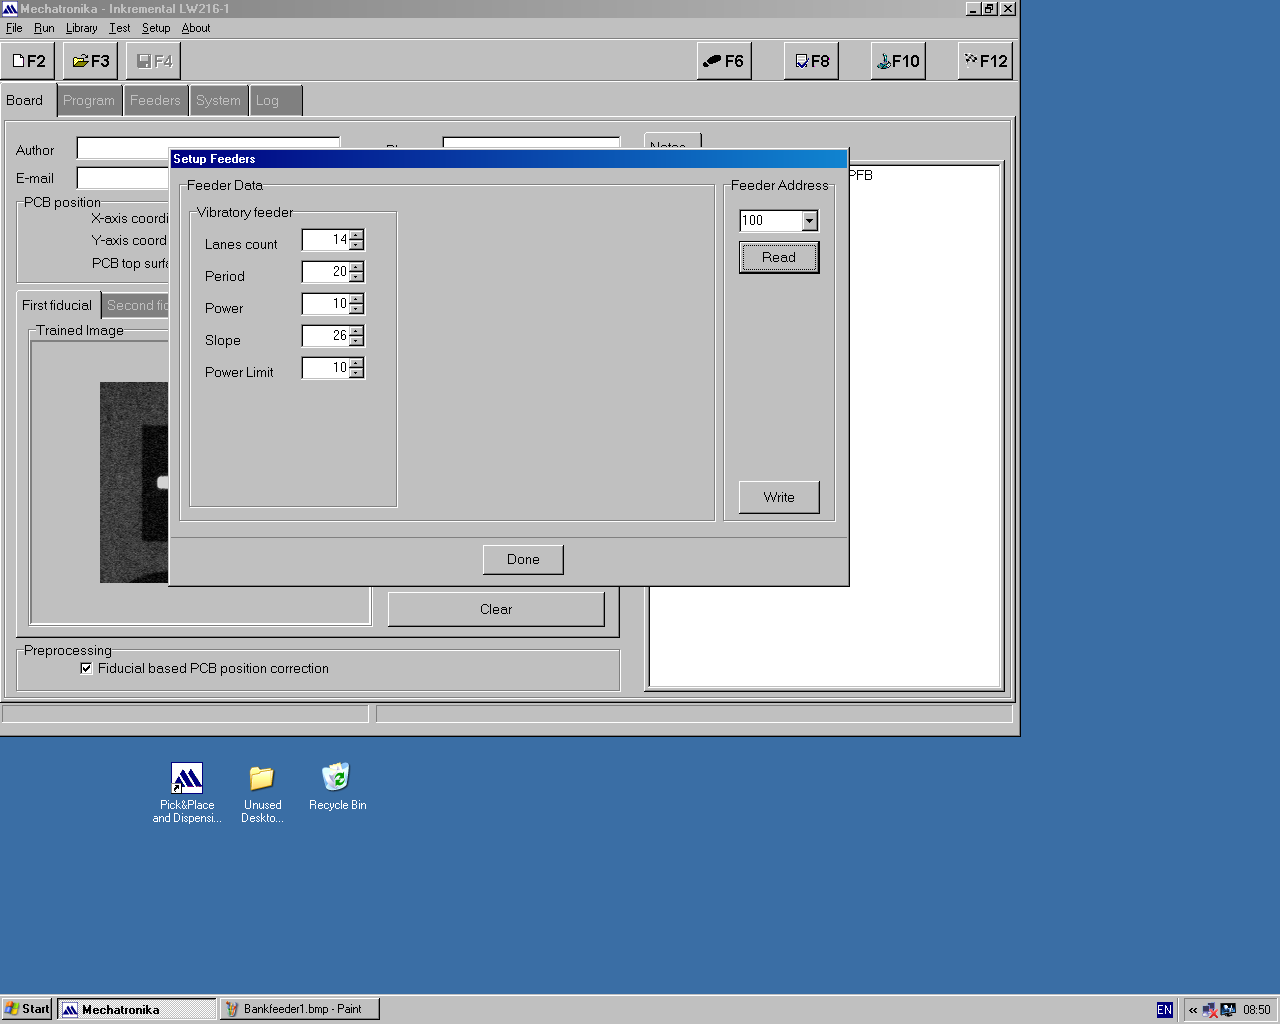The width and height of the screenshot is (1280, 1024).
Task: Click the F10 toolbar button
Action: pyautogui.click(x=898, y=61)
